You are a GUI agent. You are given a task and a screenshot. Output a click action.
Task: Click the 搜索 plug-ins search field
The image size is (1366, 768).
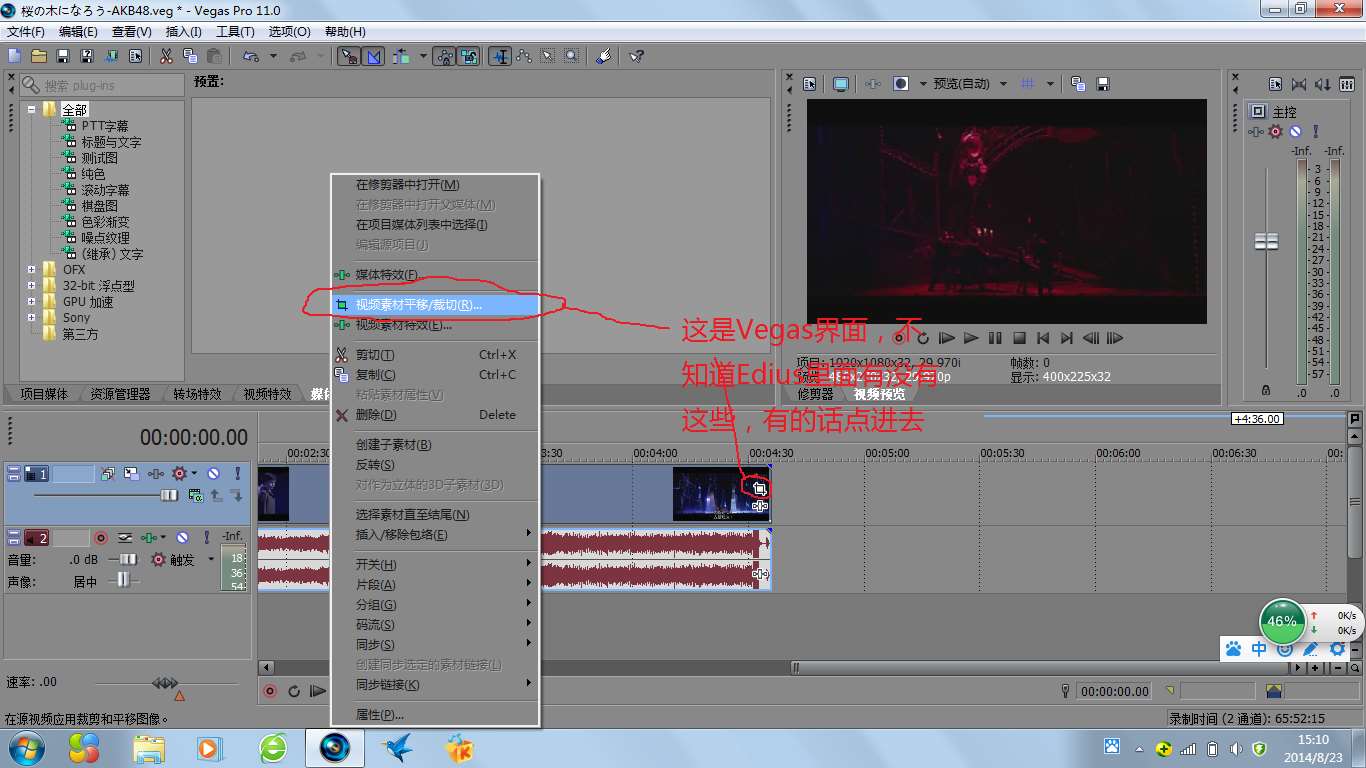pyautogui.click(x=101, y=85)
